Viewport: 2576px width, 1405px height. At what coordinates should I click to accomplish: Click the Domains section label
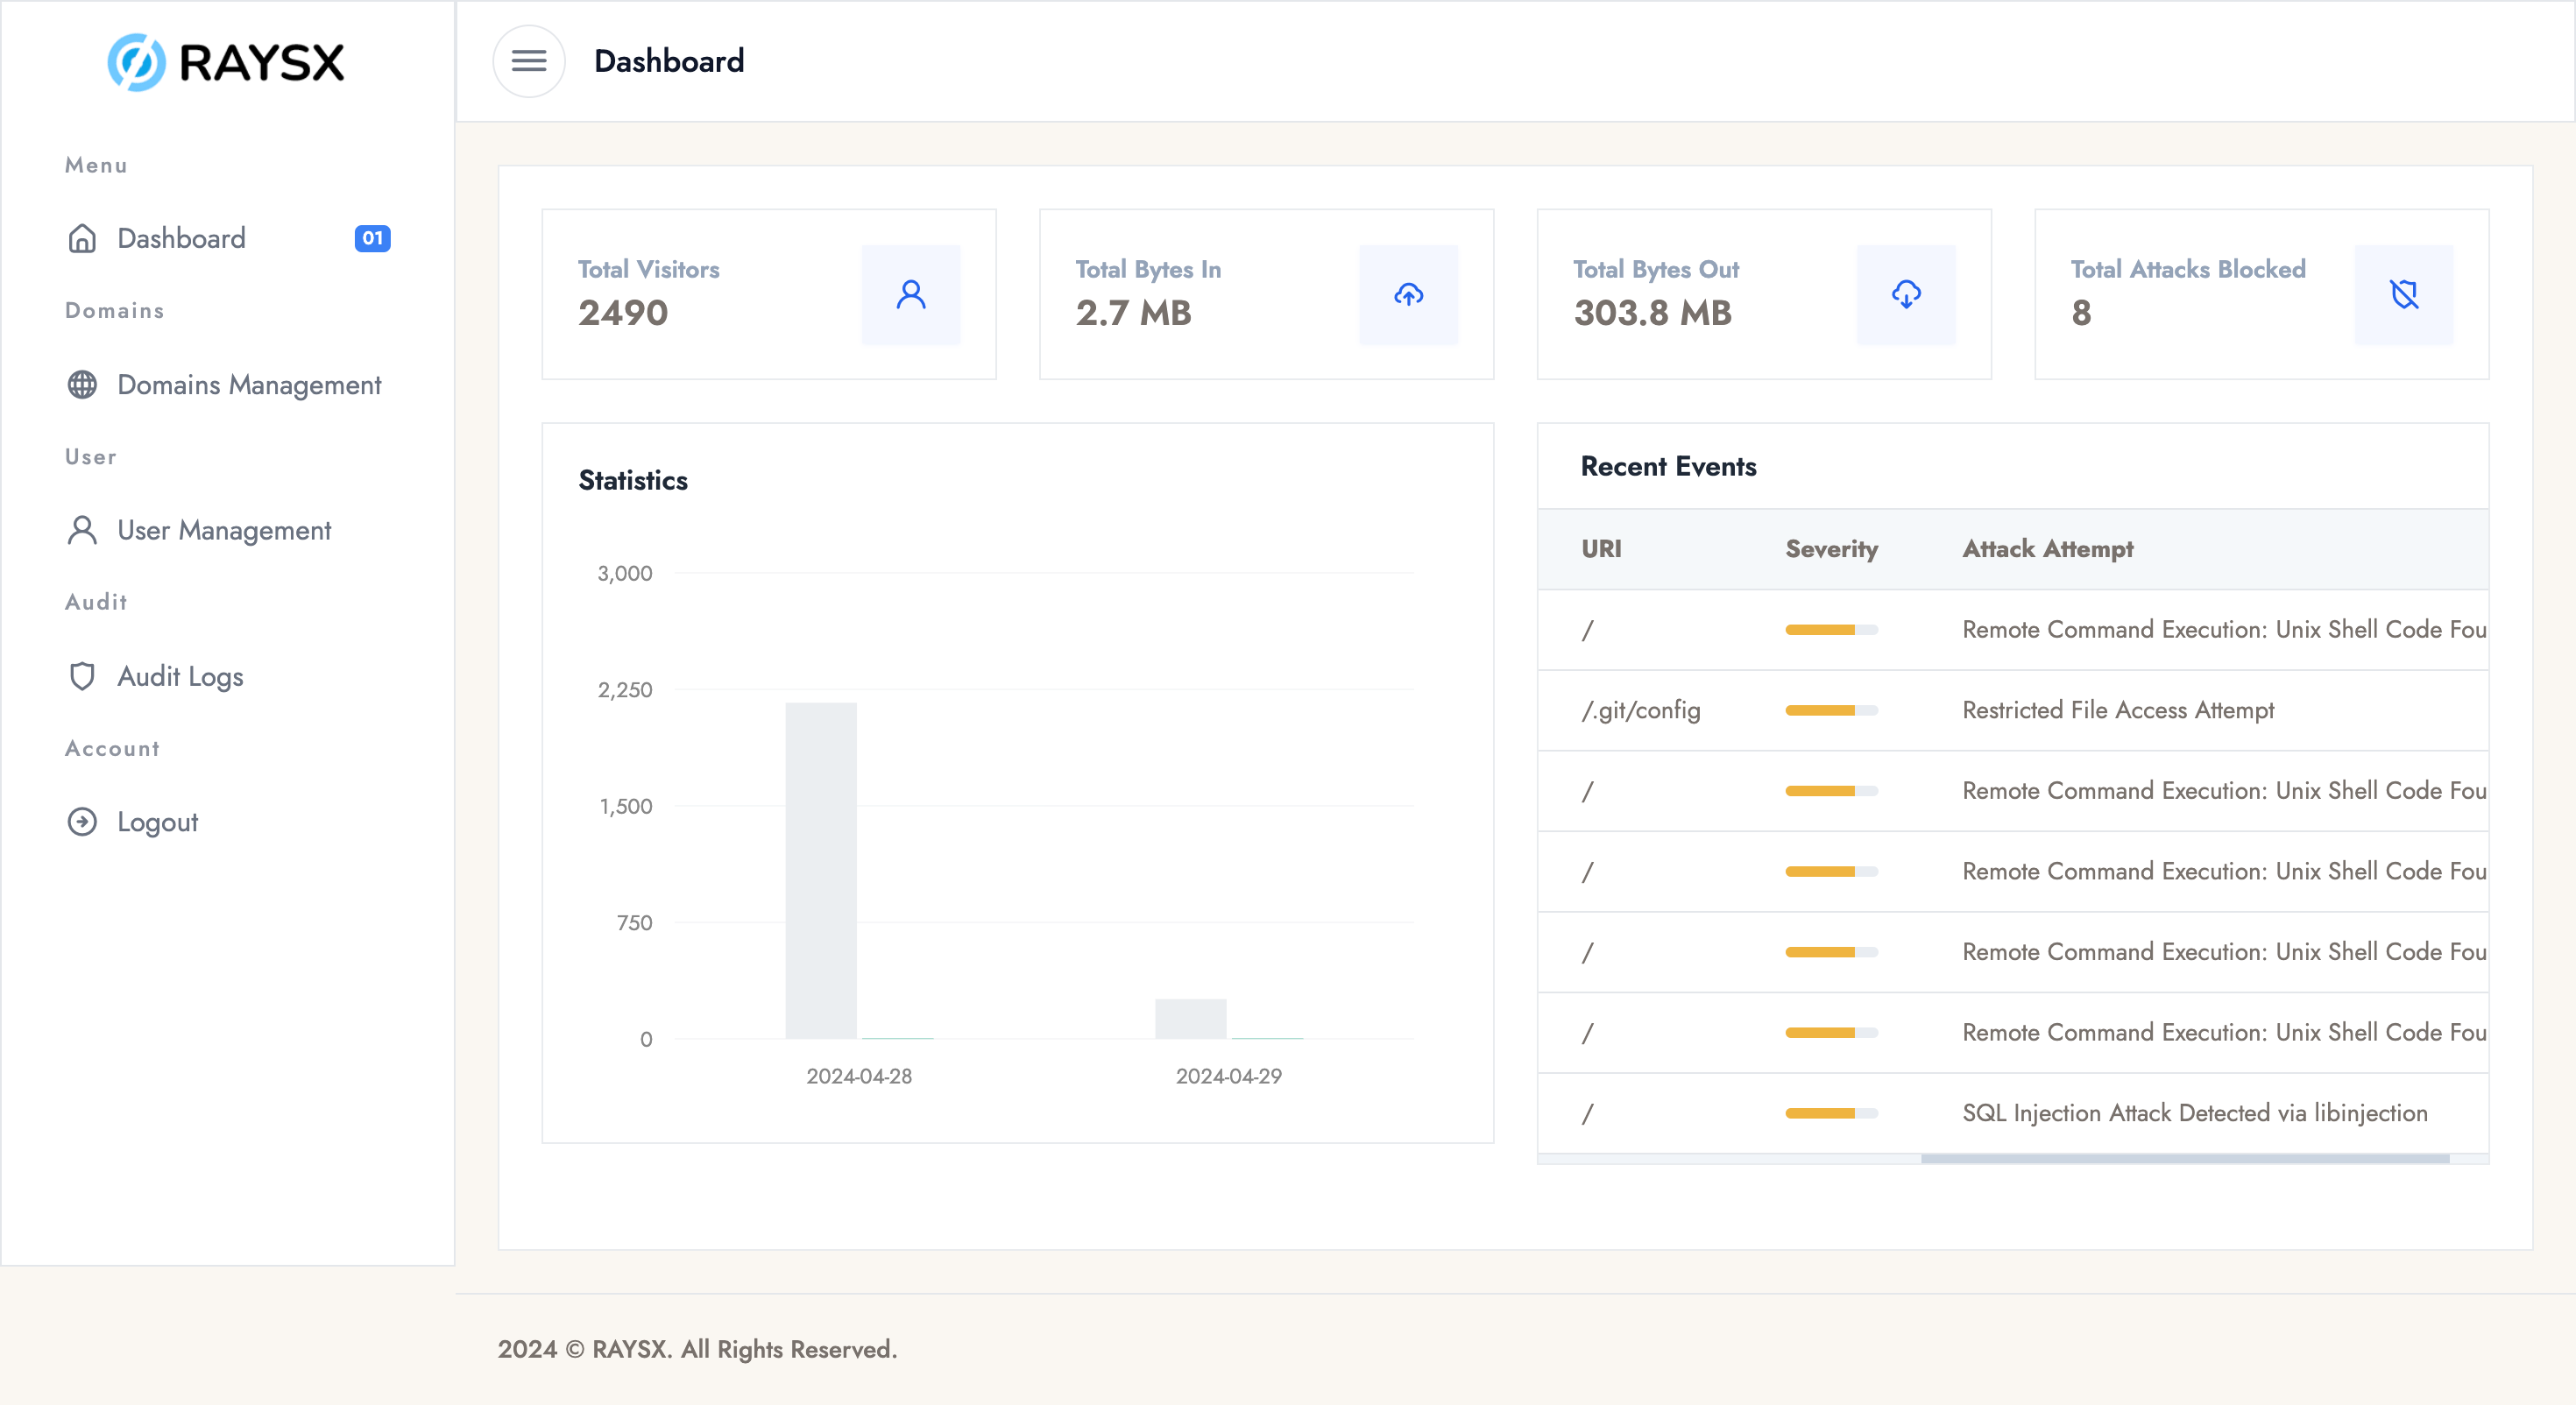tap(114, 310)
